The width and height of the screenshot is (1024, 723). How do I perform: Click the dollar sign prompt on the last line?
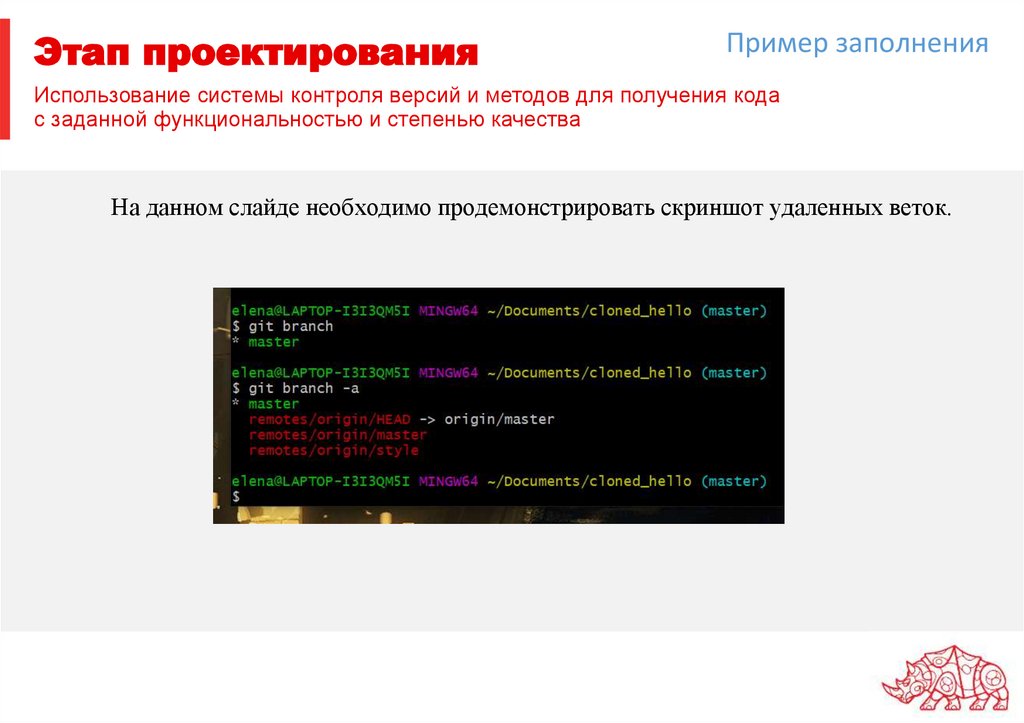(235, 496)
